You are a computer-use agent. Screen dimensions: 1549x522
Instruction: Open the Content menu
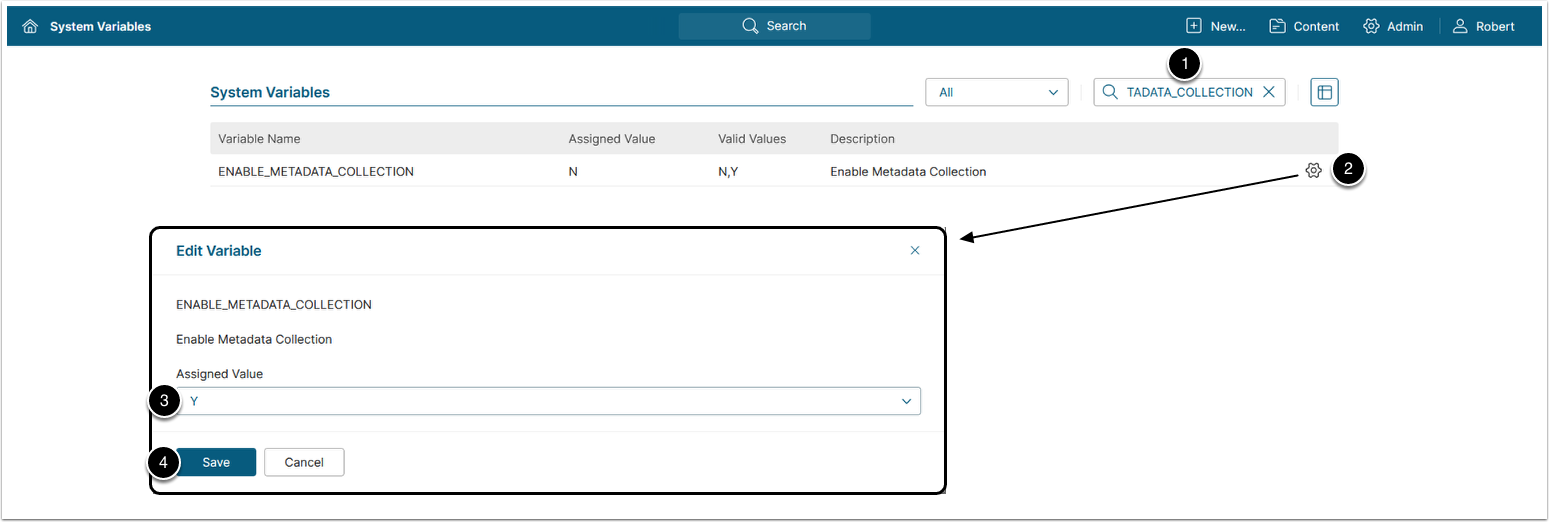tap(1304, 26)
